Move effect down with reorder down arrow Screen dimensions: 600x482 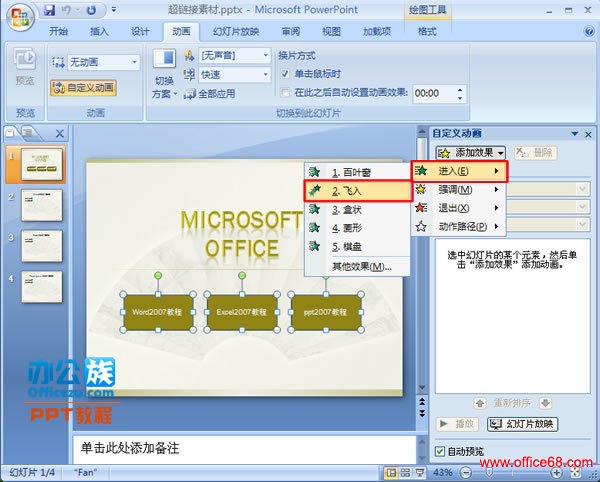tap(546, 403)
